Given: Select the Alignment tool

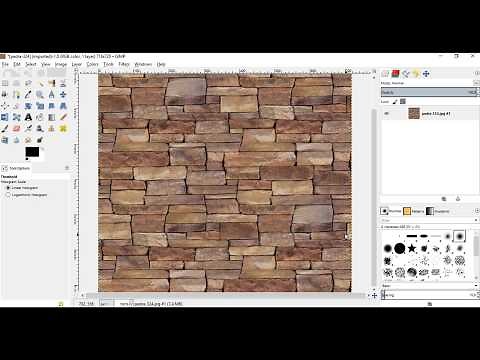Looking at the screenshot, I should tap(5, 106).
